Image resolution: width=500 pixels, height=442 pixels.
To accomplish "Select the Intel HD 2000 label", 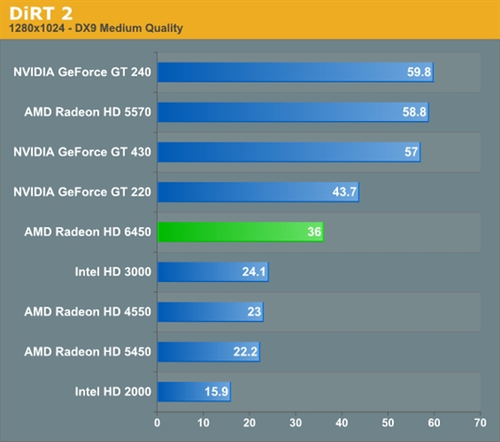I will pos(113,392).
